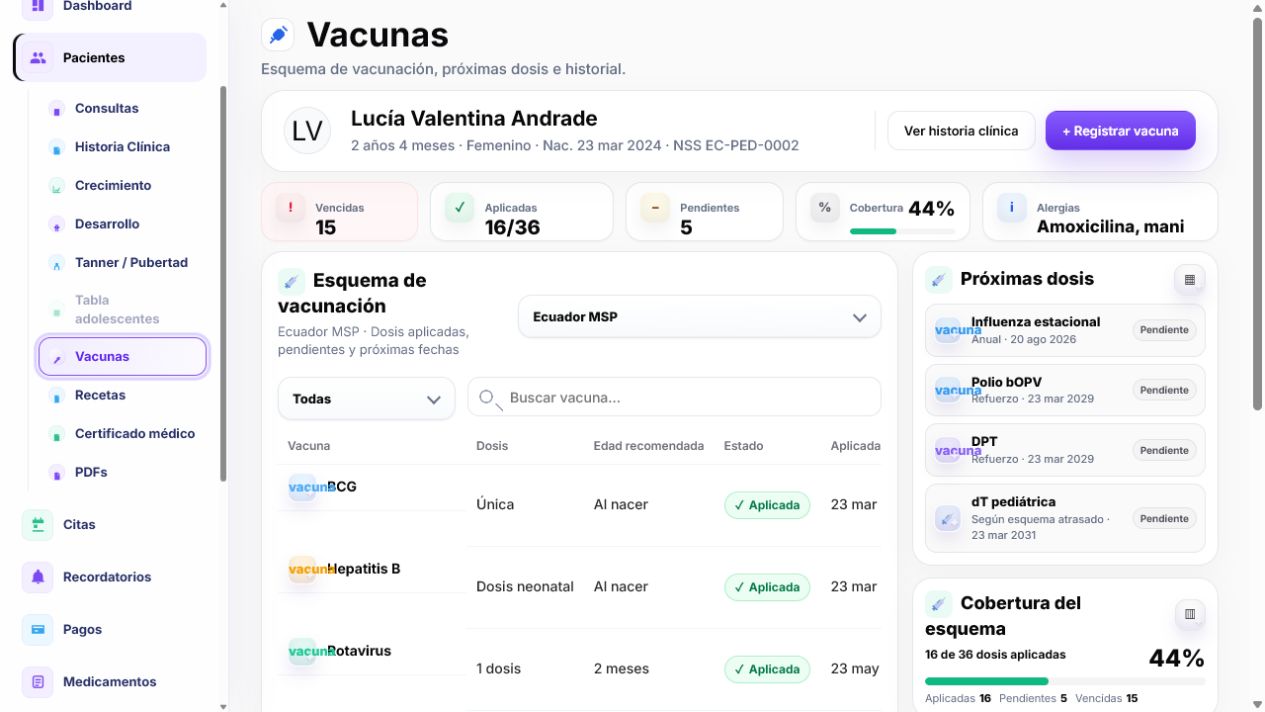Click the Pacientes people icon
The image size is (1265, 712).
(x=38, y=58)
